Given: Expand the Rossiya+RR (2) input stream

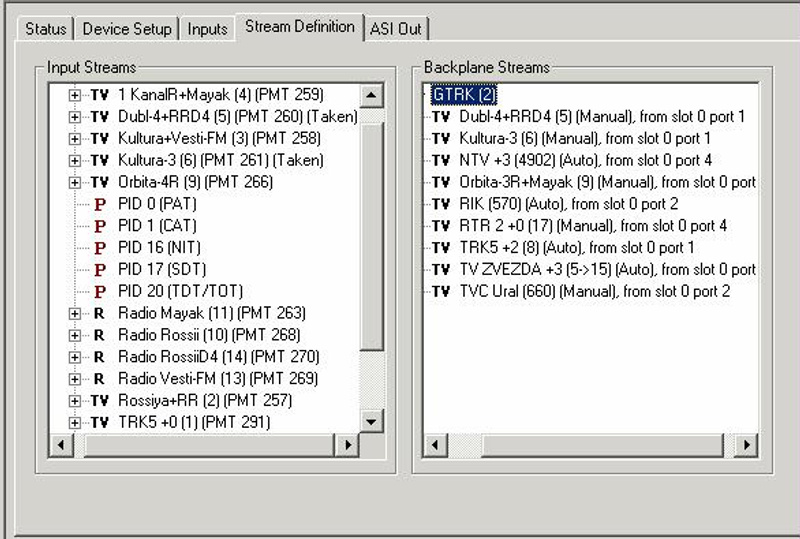Looking at the screenshot, I should (74, 401).
